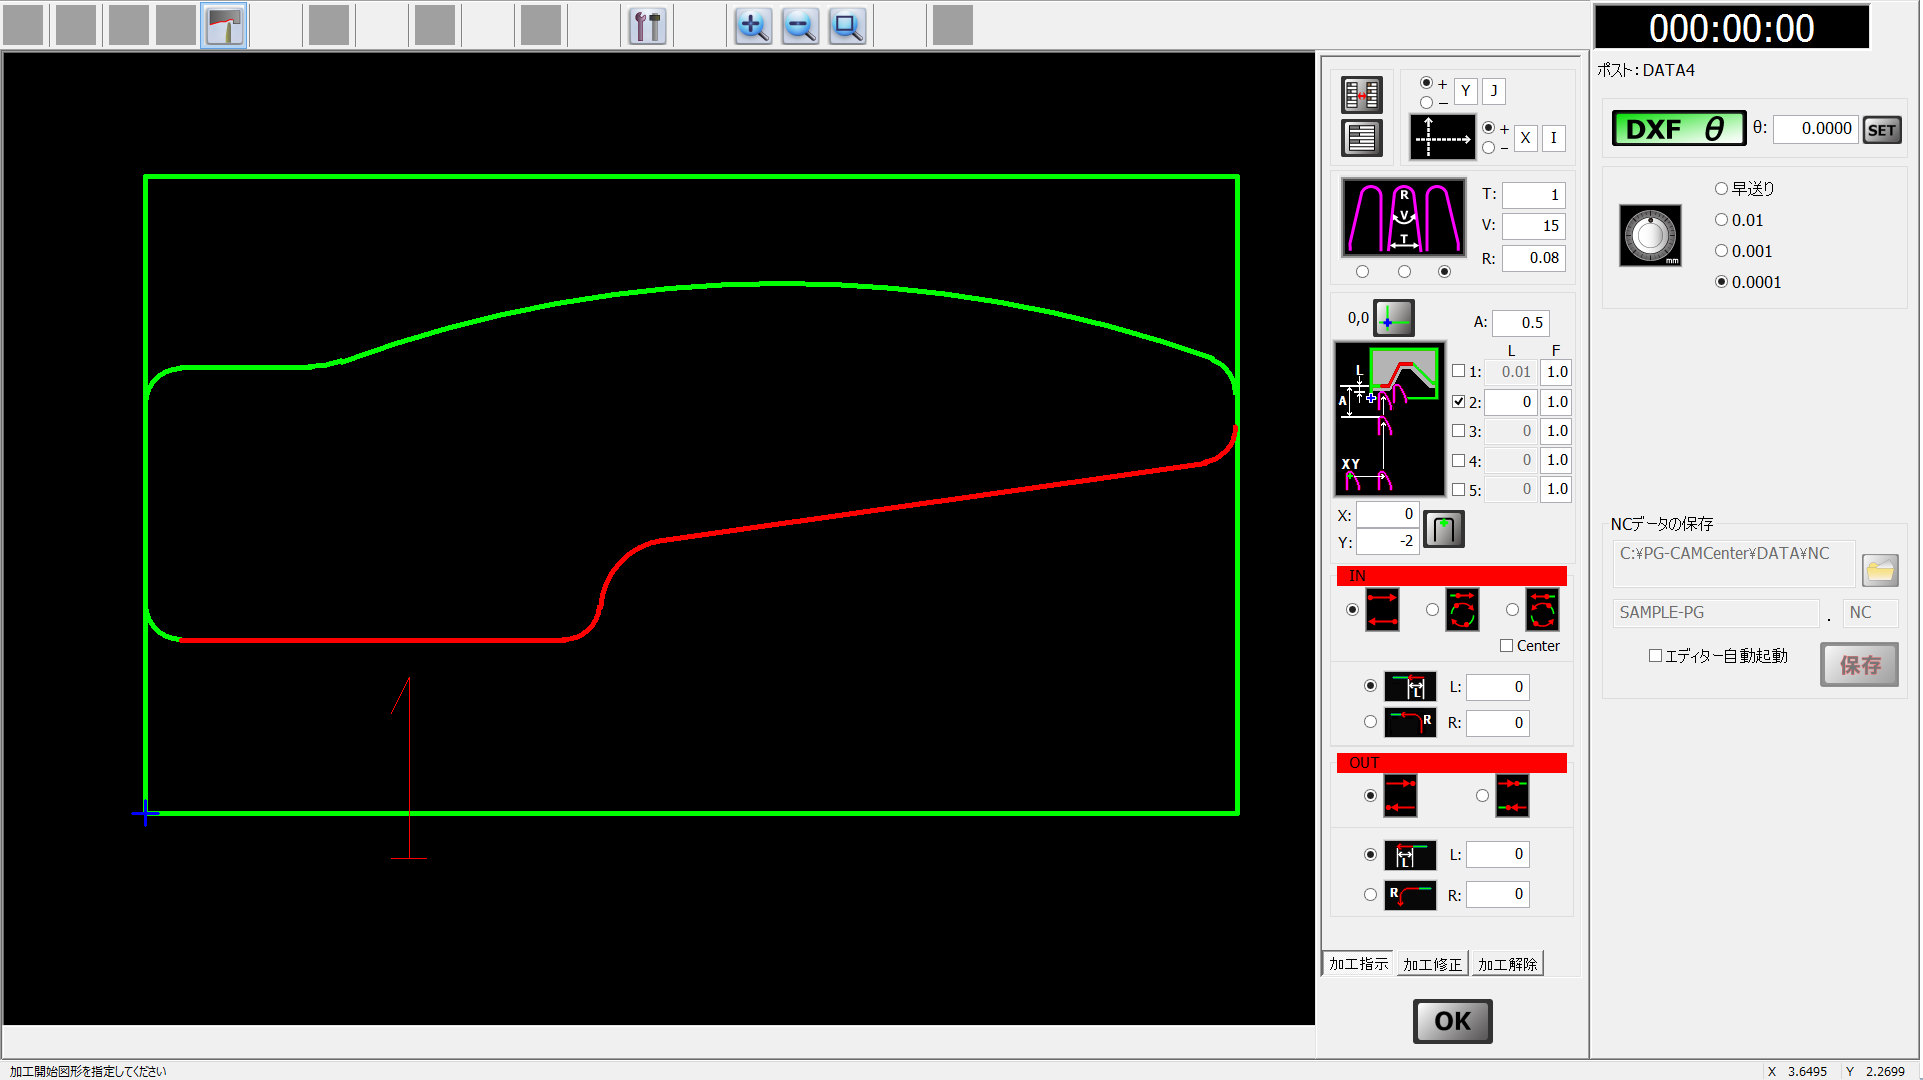
Task: Click the IN straight approach icon
Action: (1382, 610)
